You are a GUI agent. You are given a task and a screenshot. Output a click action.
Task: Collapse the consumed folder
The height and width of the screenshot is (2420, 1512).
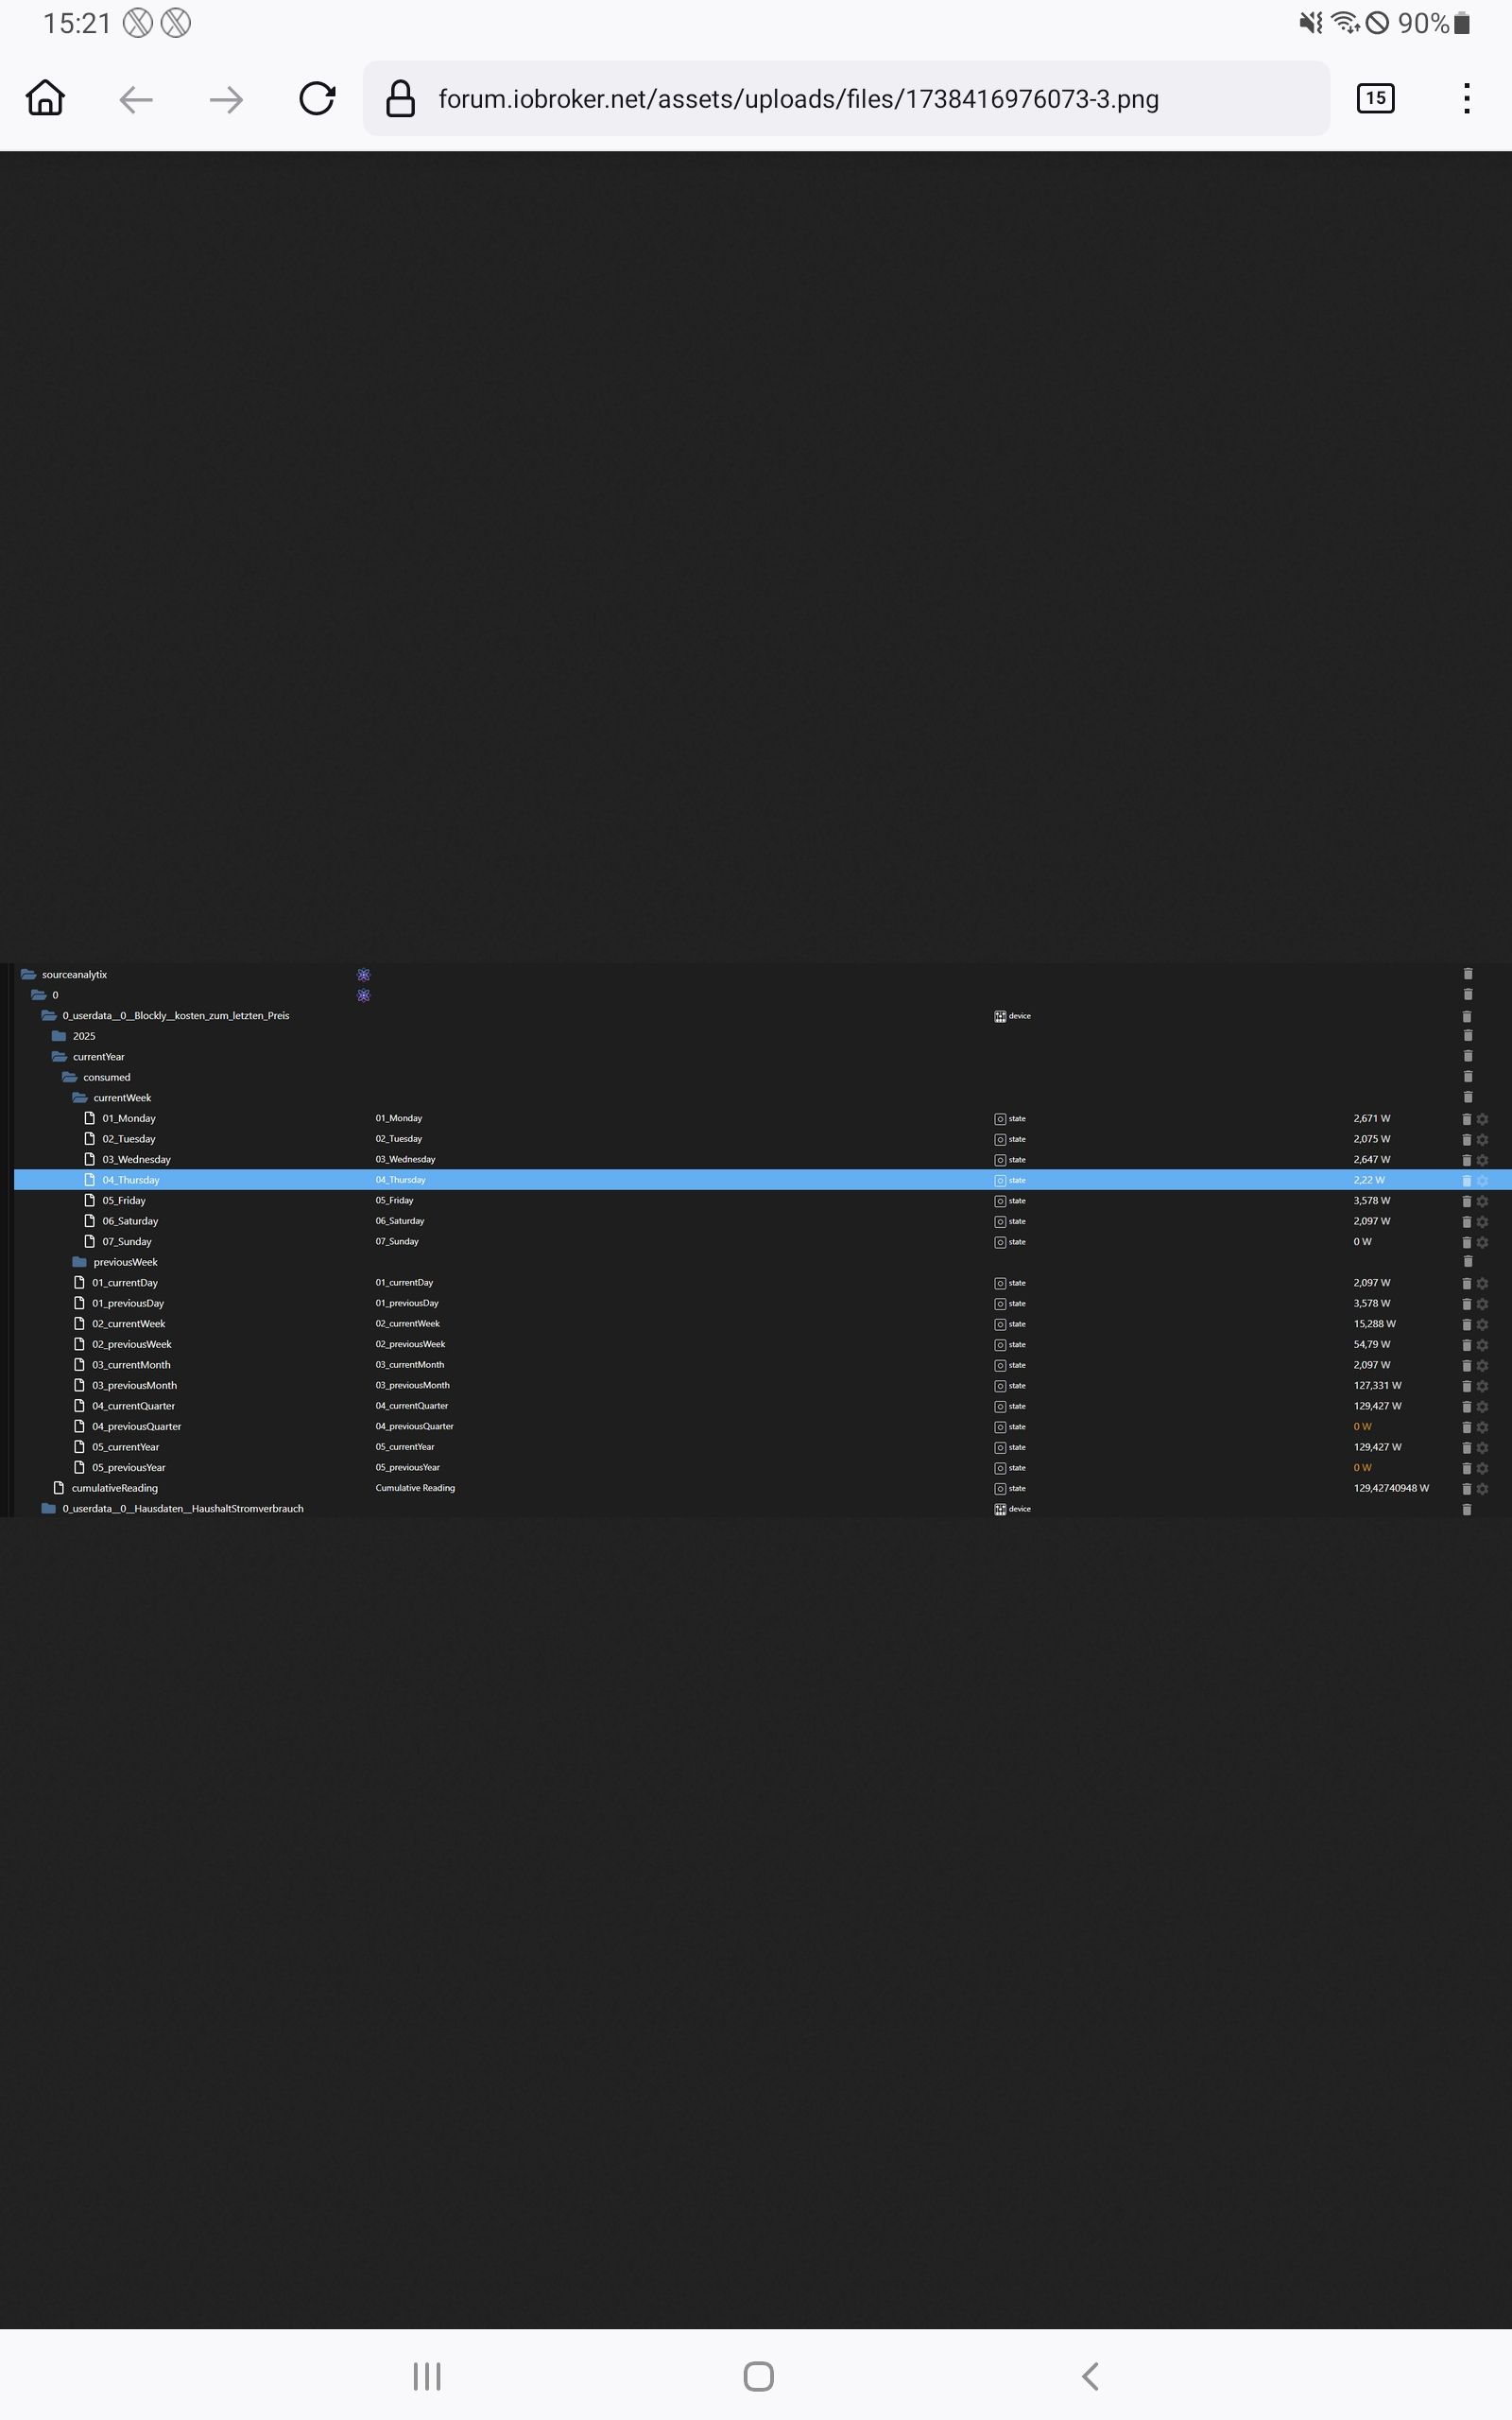tap(69, 1077)
